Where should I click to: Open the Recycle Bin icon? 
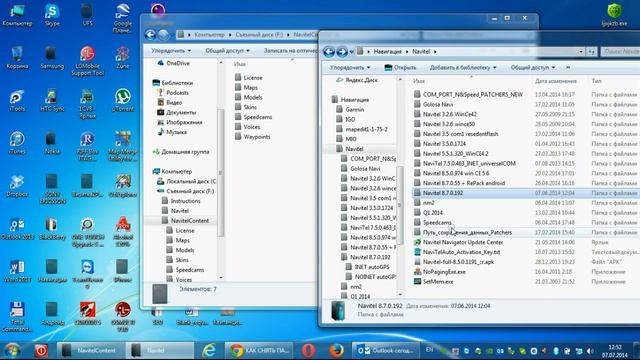tap(17, 58)
